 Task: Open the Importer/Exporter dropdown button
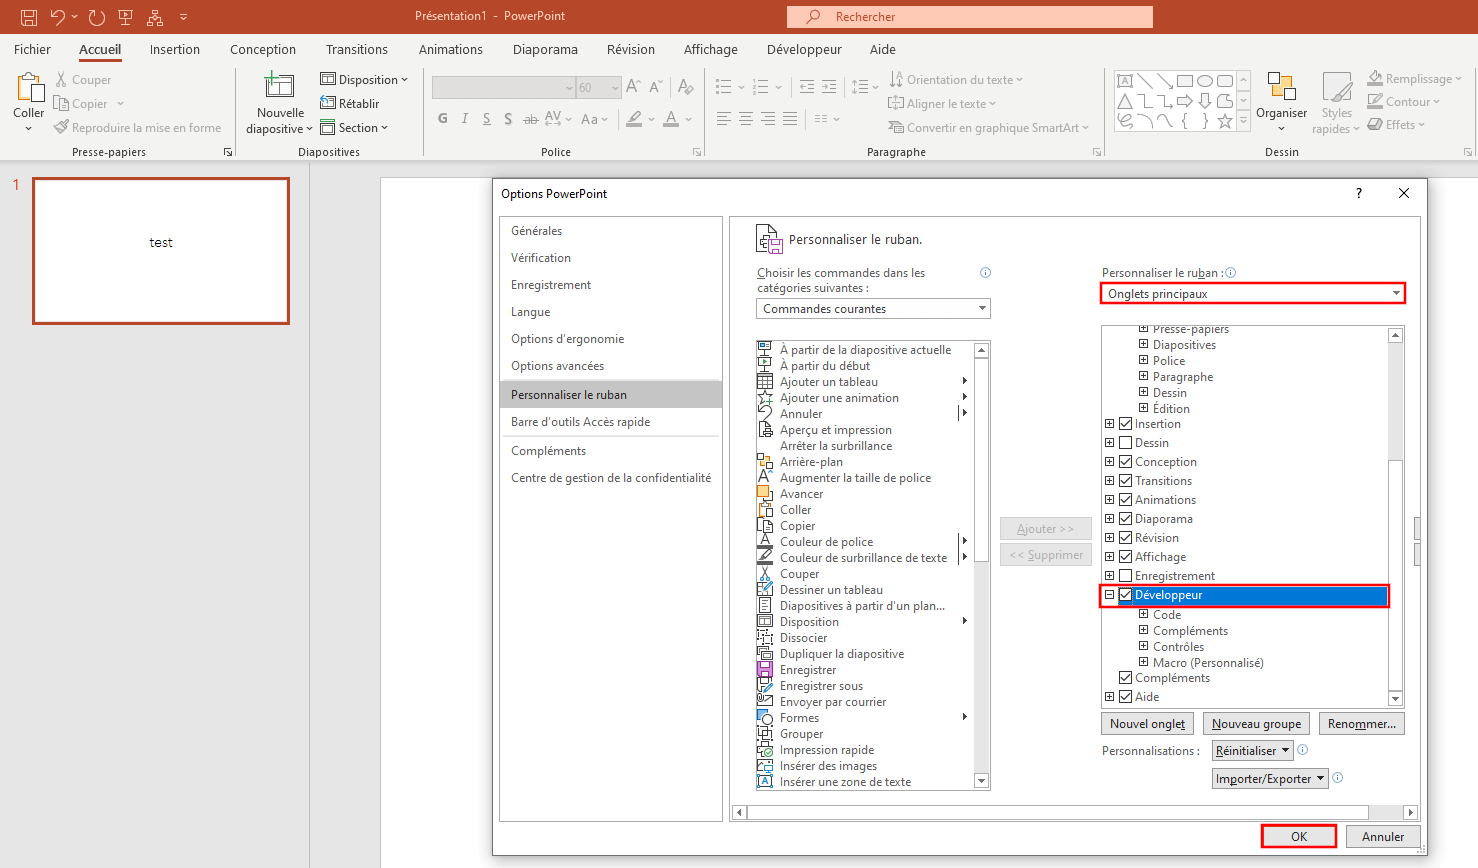[1270, 779]
